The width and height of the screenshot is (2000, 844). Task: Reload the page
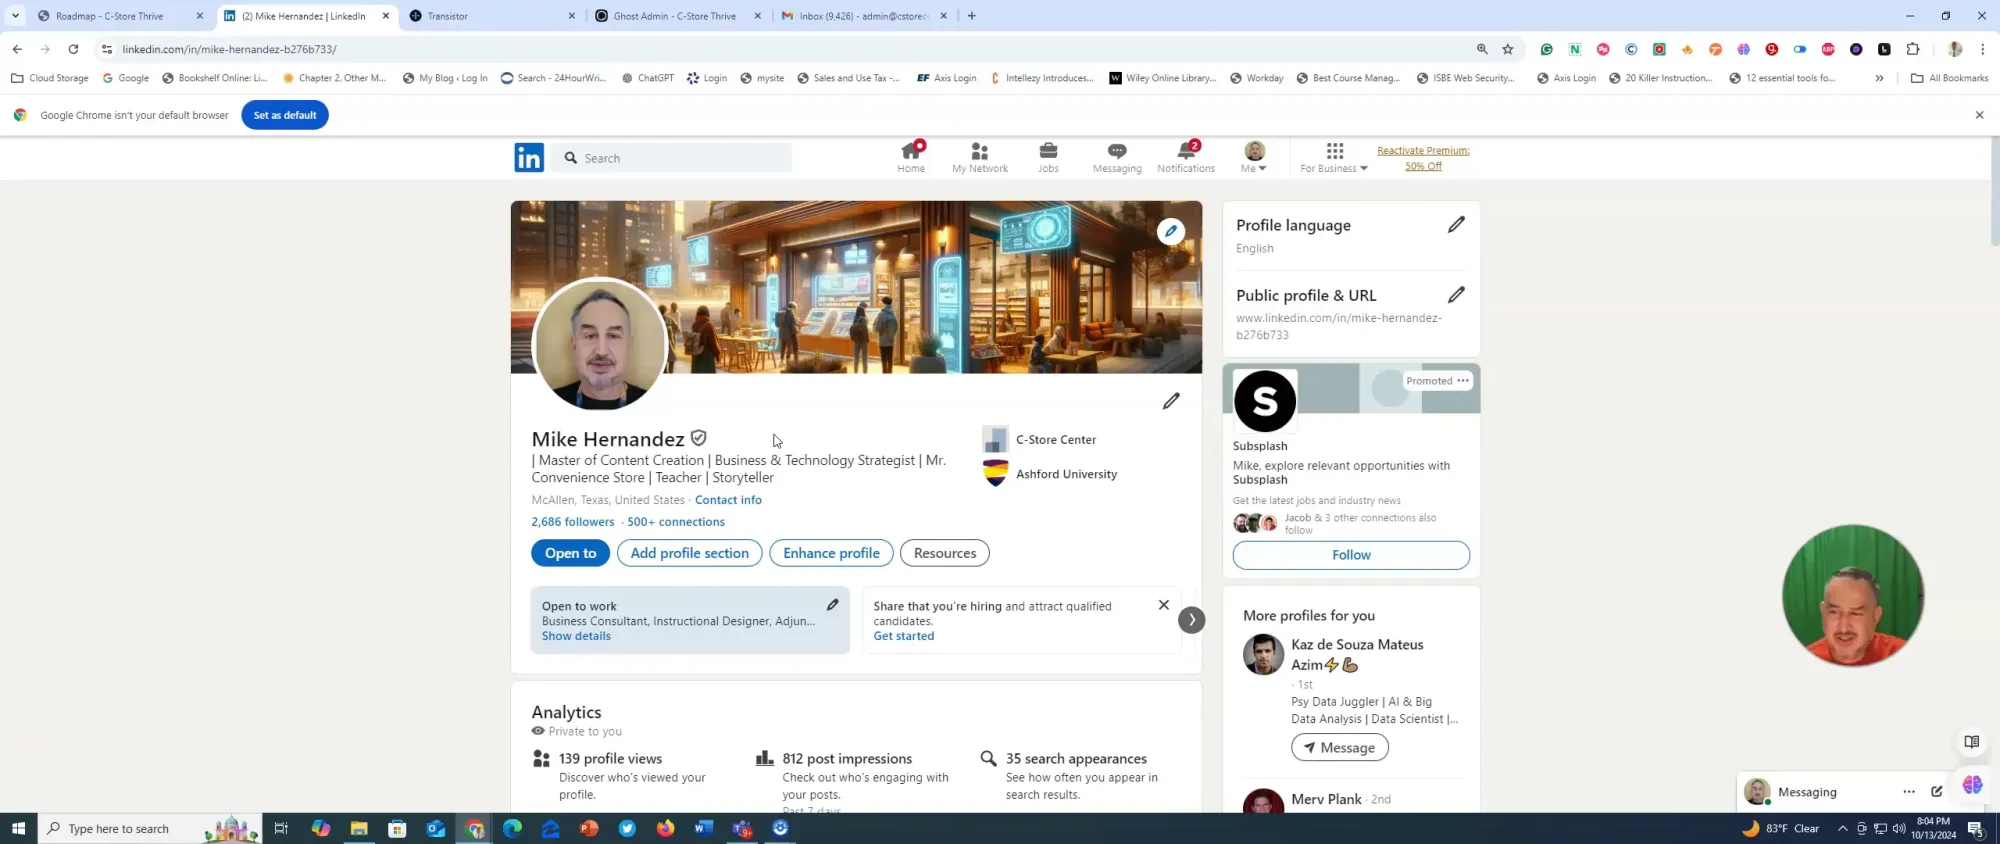tap(73, 49)
